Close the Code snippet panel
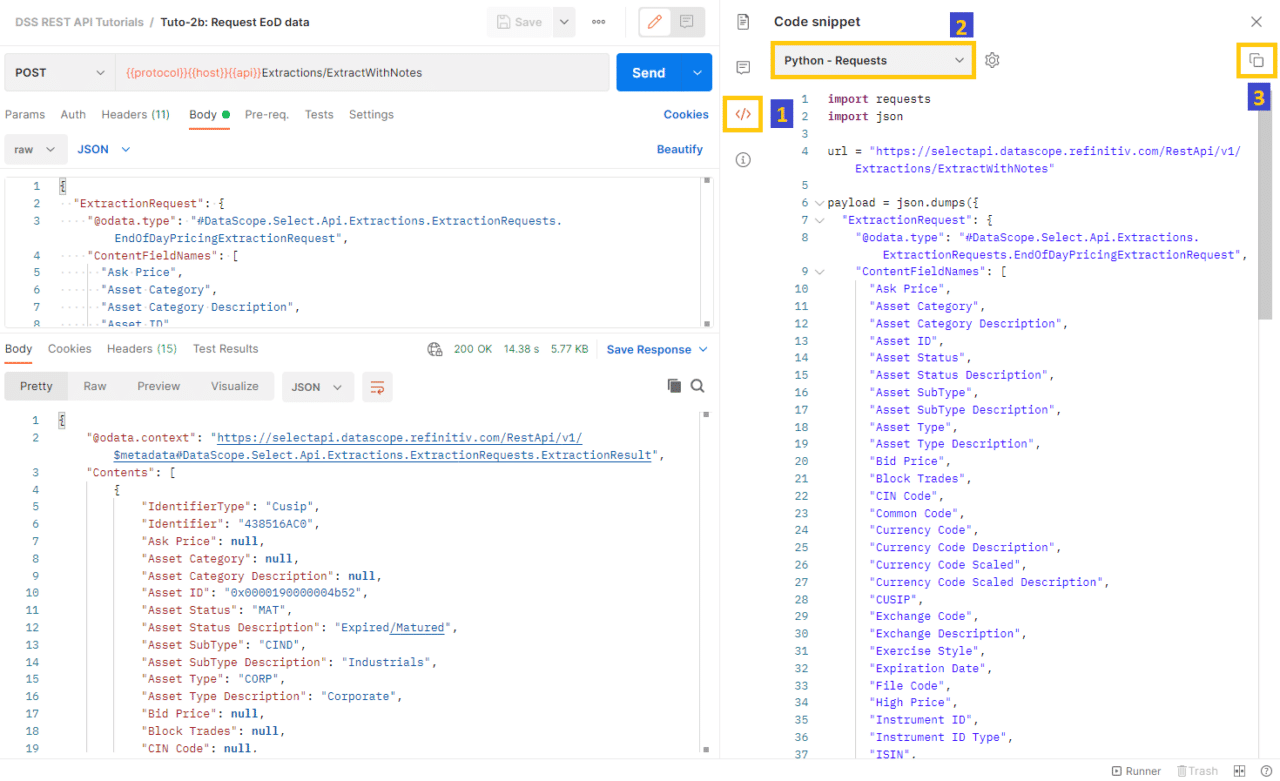 coord(1256,21)
